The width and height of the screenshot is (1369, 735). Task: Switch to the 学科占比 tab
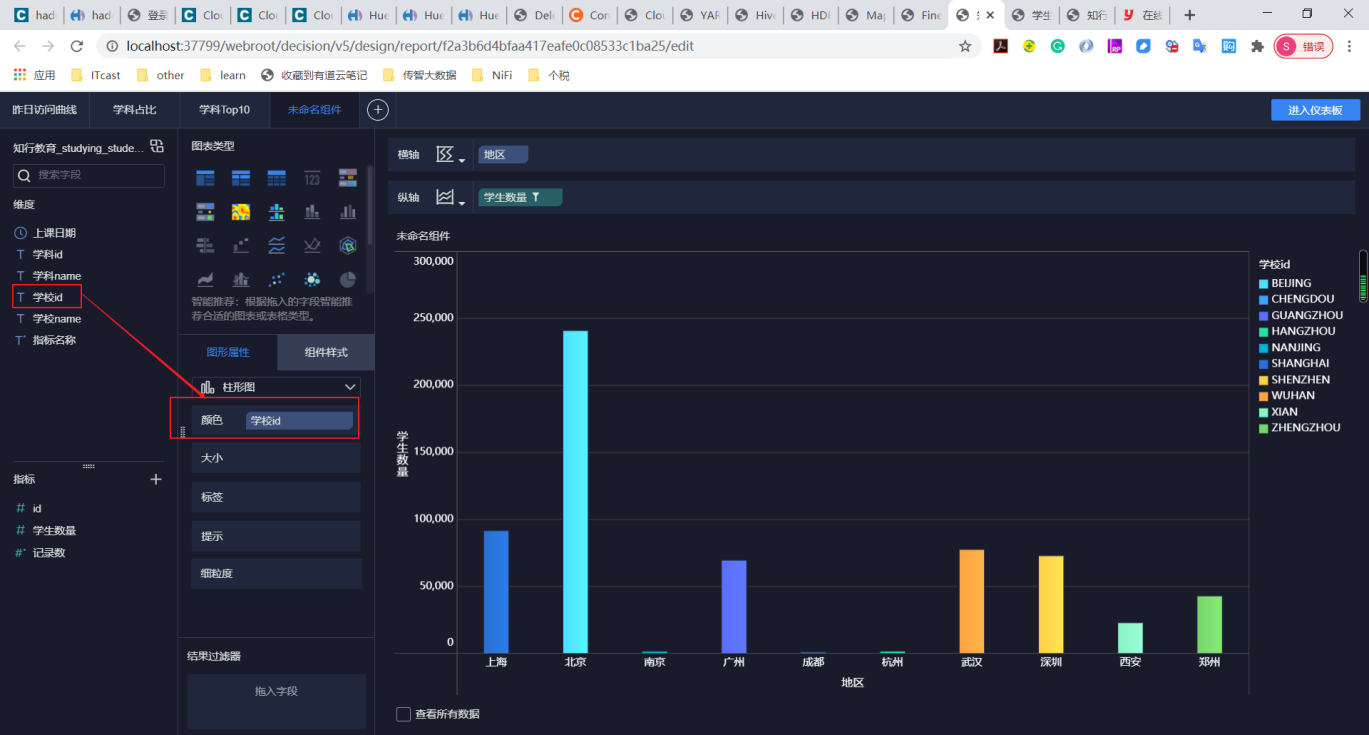[x=135, y=110]
